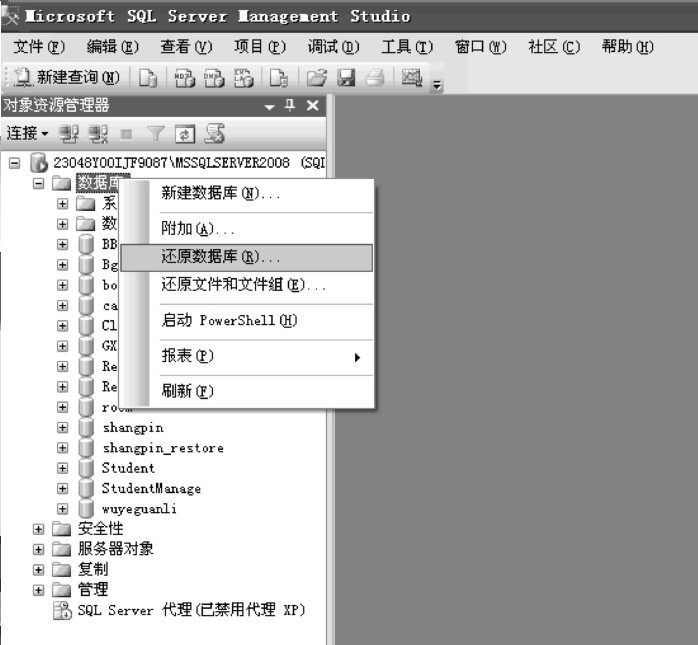Click the Activity Monitor toolbar icon
Screen dimensions: 698x645
(412, 78)
